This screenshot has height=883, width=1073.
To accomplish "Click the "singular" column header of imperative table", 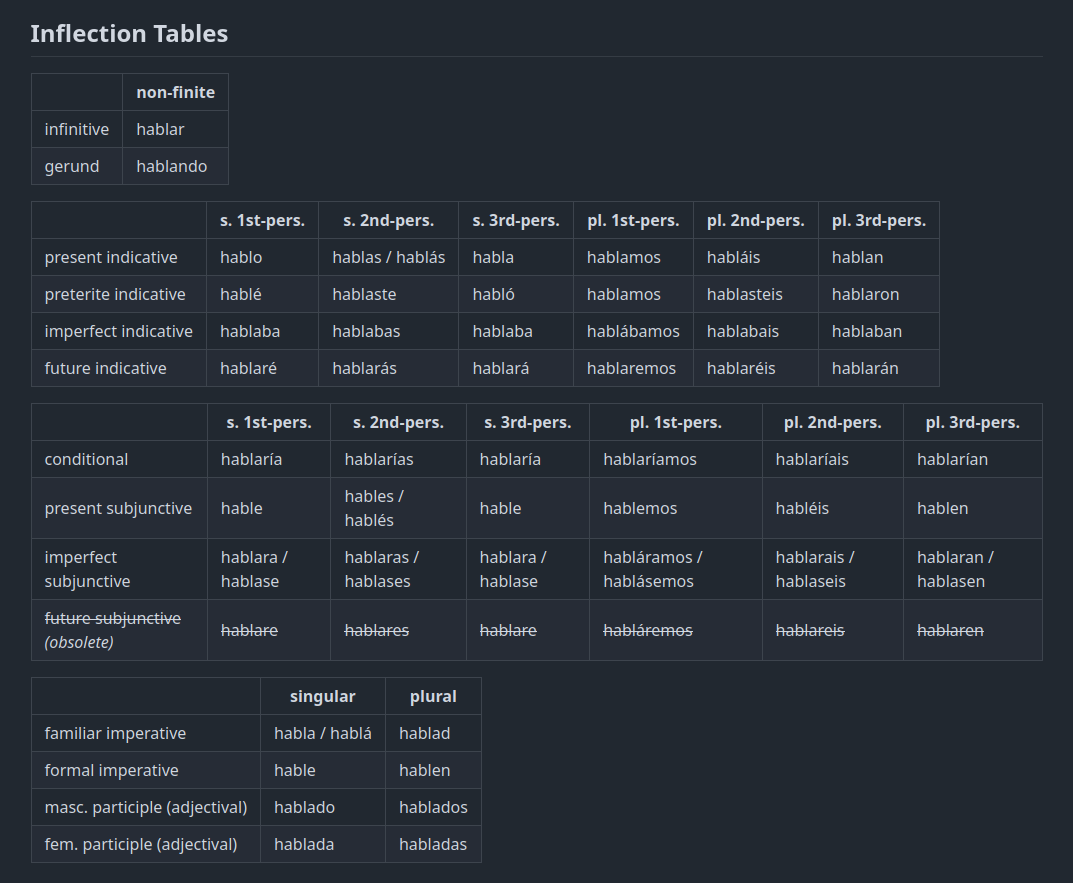I will click(x=322, y=696).
